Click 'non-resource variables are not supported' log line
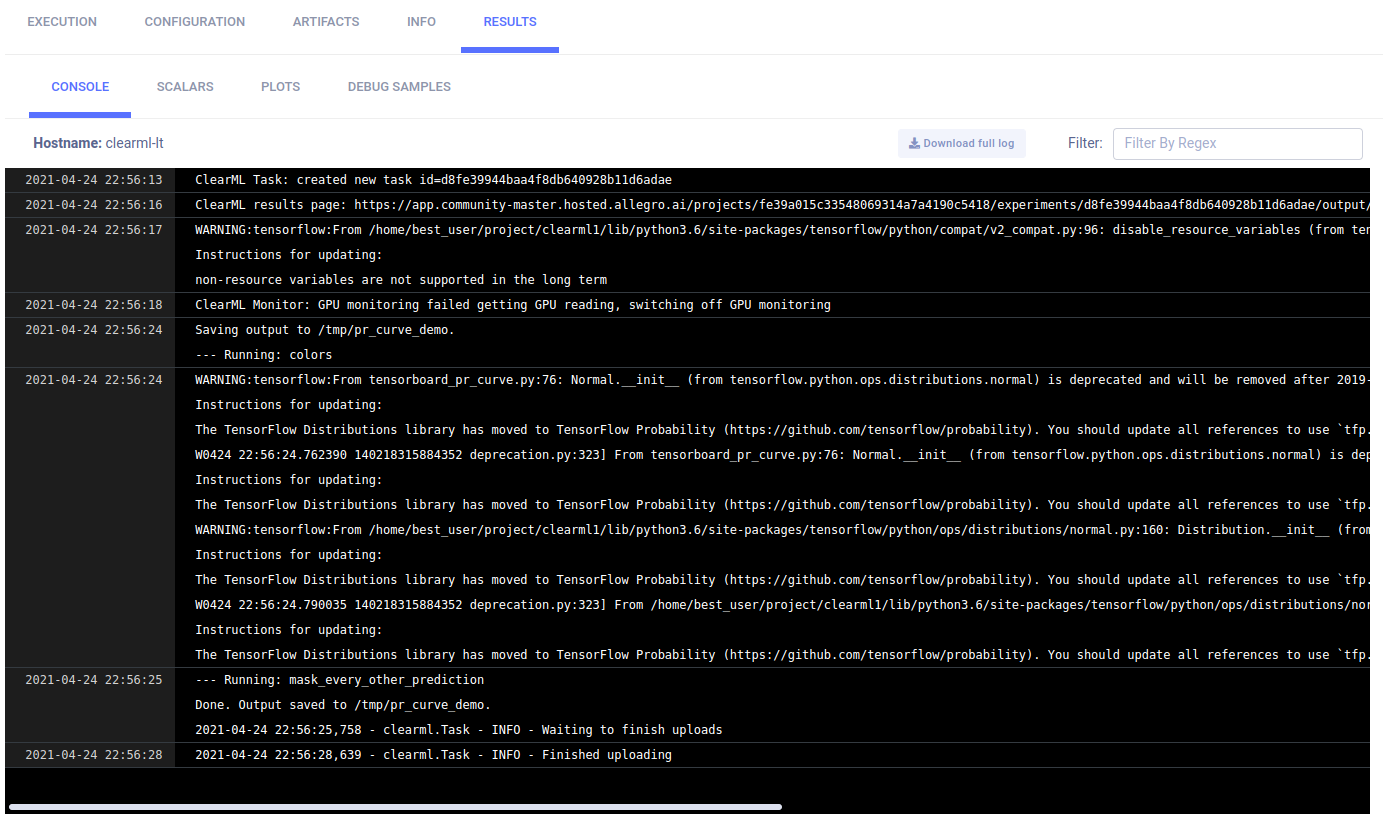The width and height of the screenshot is (1383, 814). click(x=401, y=280)
